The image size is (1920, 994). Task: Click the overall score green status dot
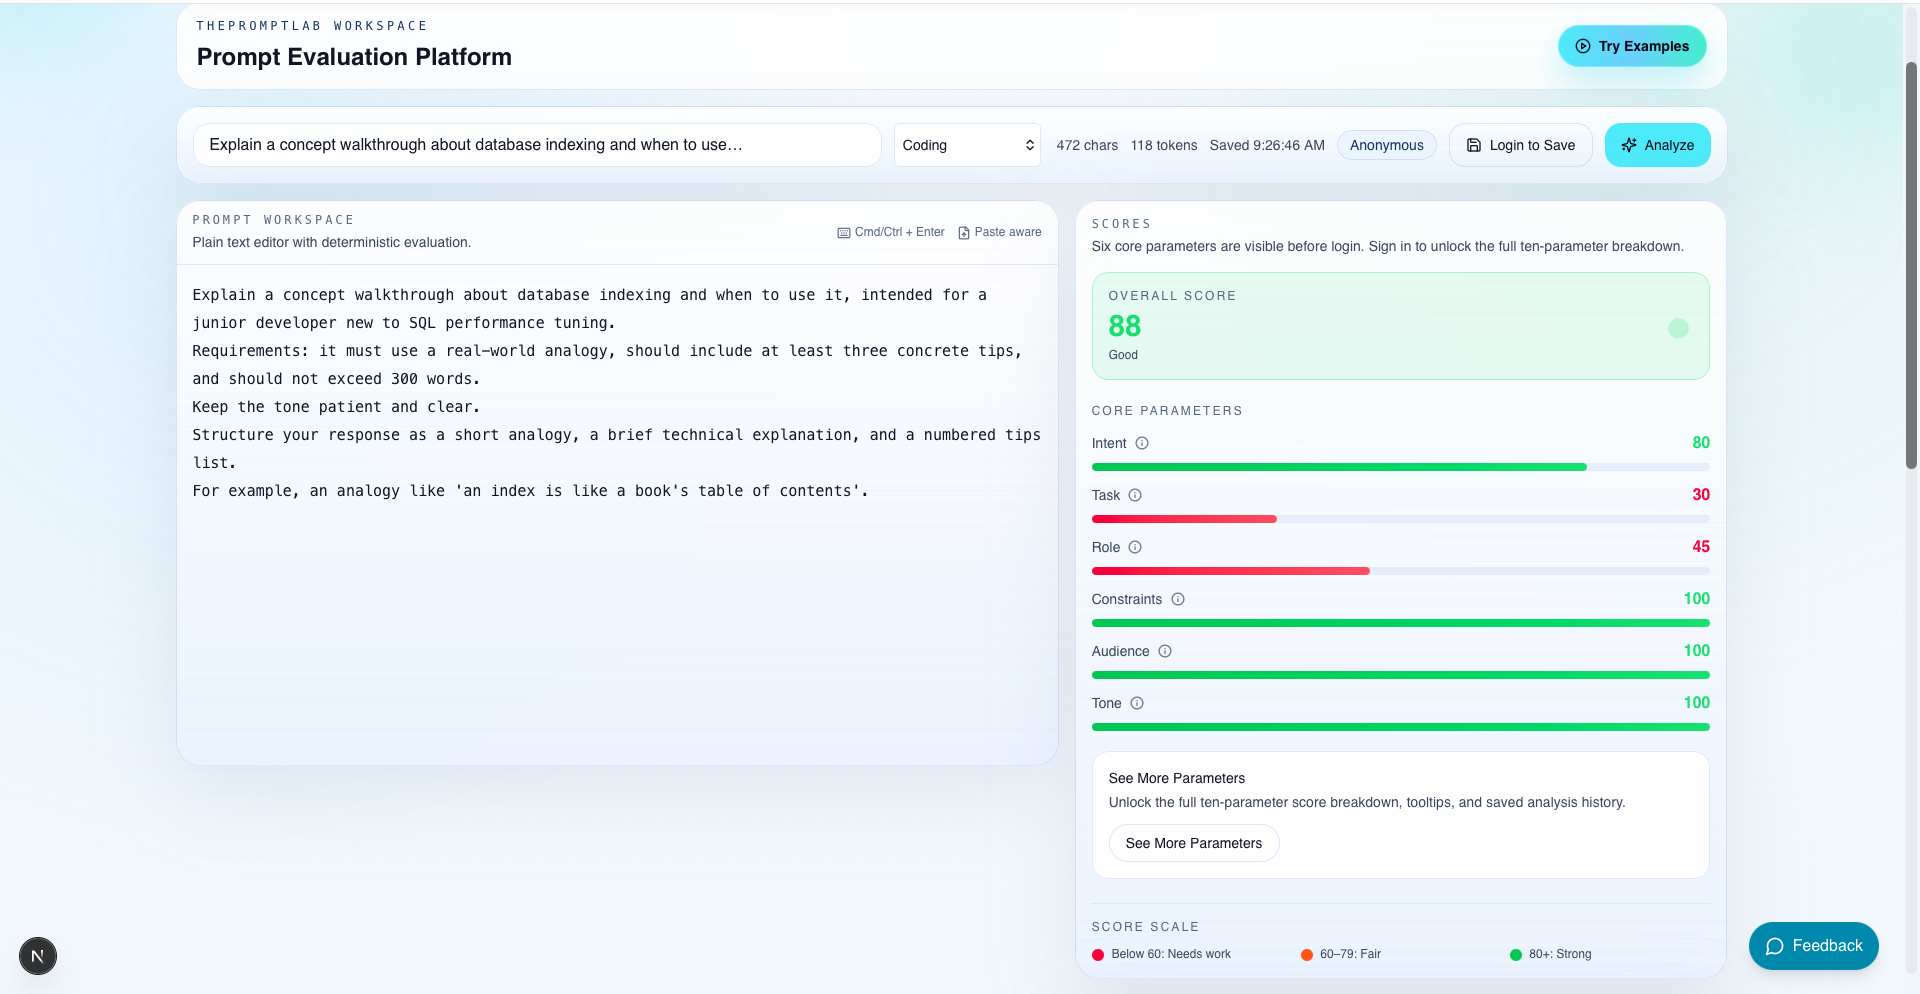coord(1678,328)
